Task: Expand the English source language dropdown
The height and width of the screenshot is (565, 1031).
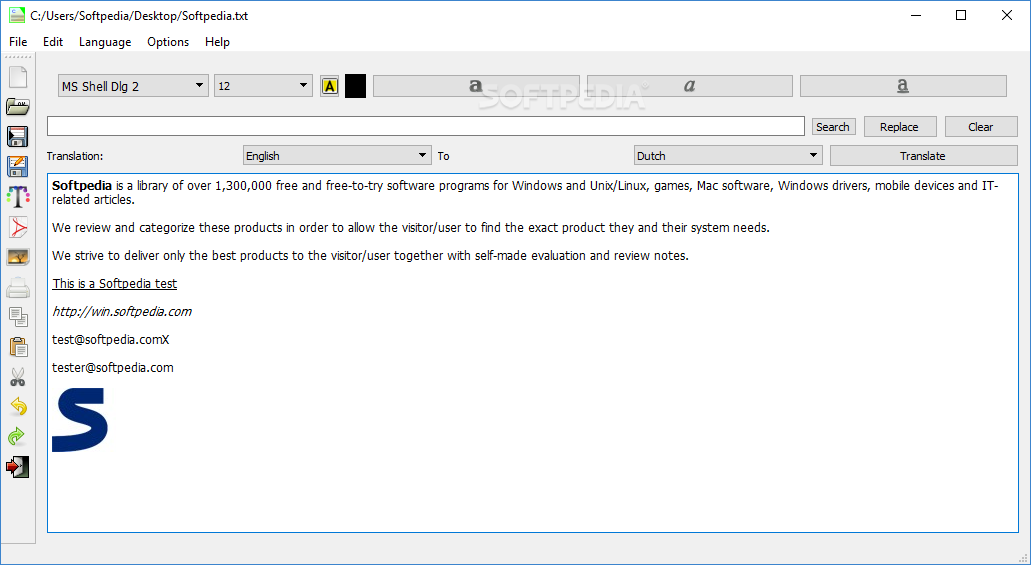Action: click(x=337, y=156)
